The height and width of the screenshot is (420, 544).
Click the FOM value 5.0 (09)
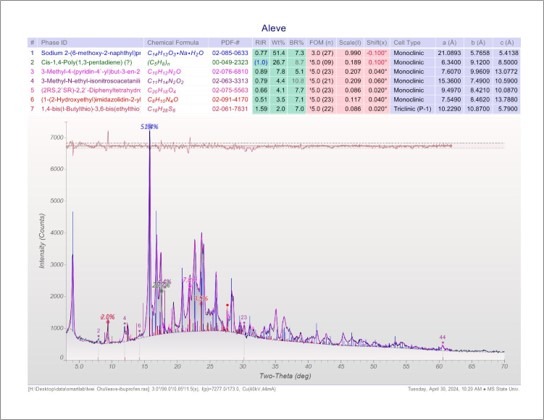[x=322, y=62]
